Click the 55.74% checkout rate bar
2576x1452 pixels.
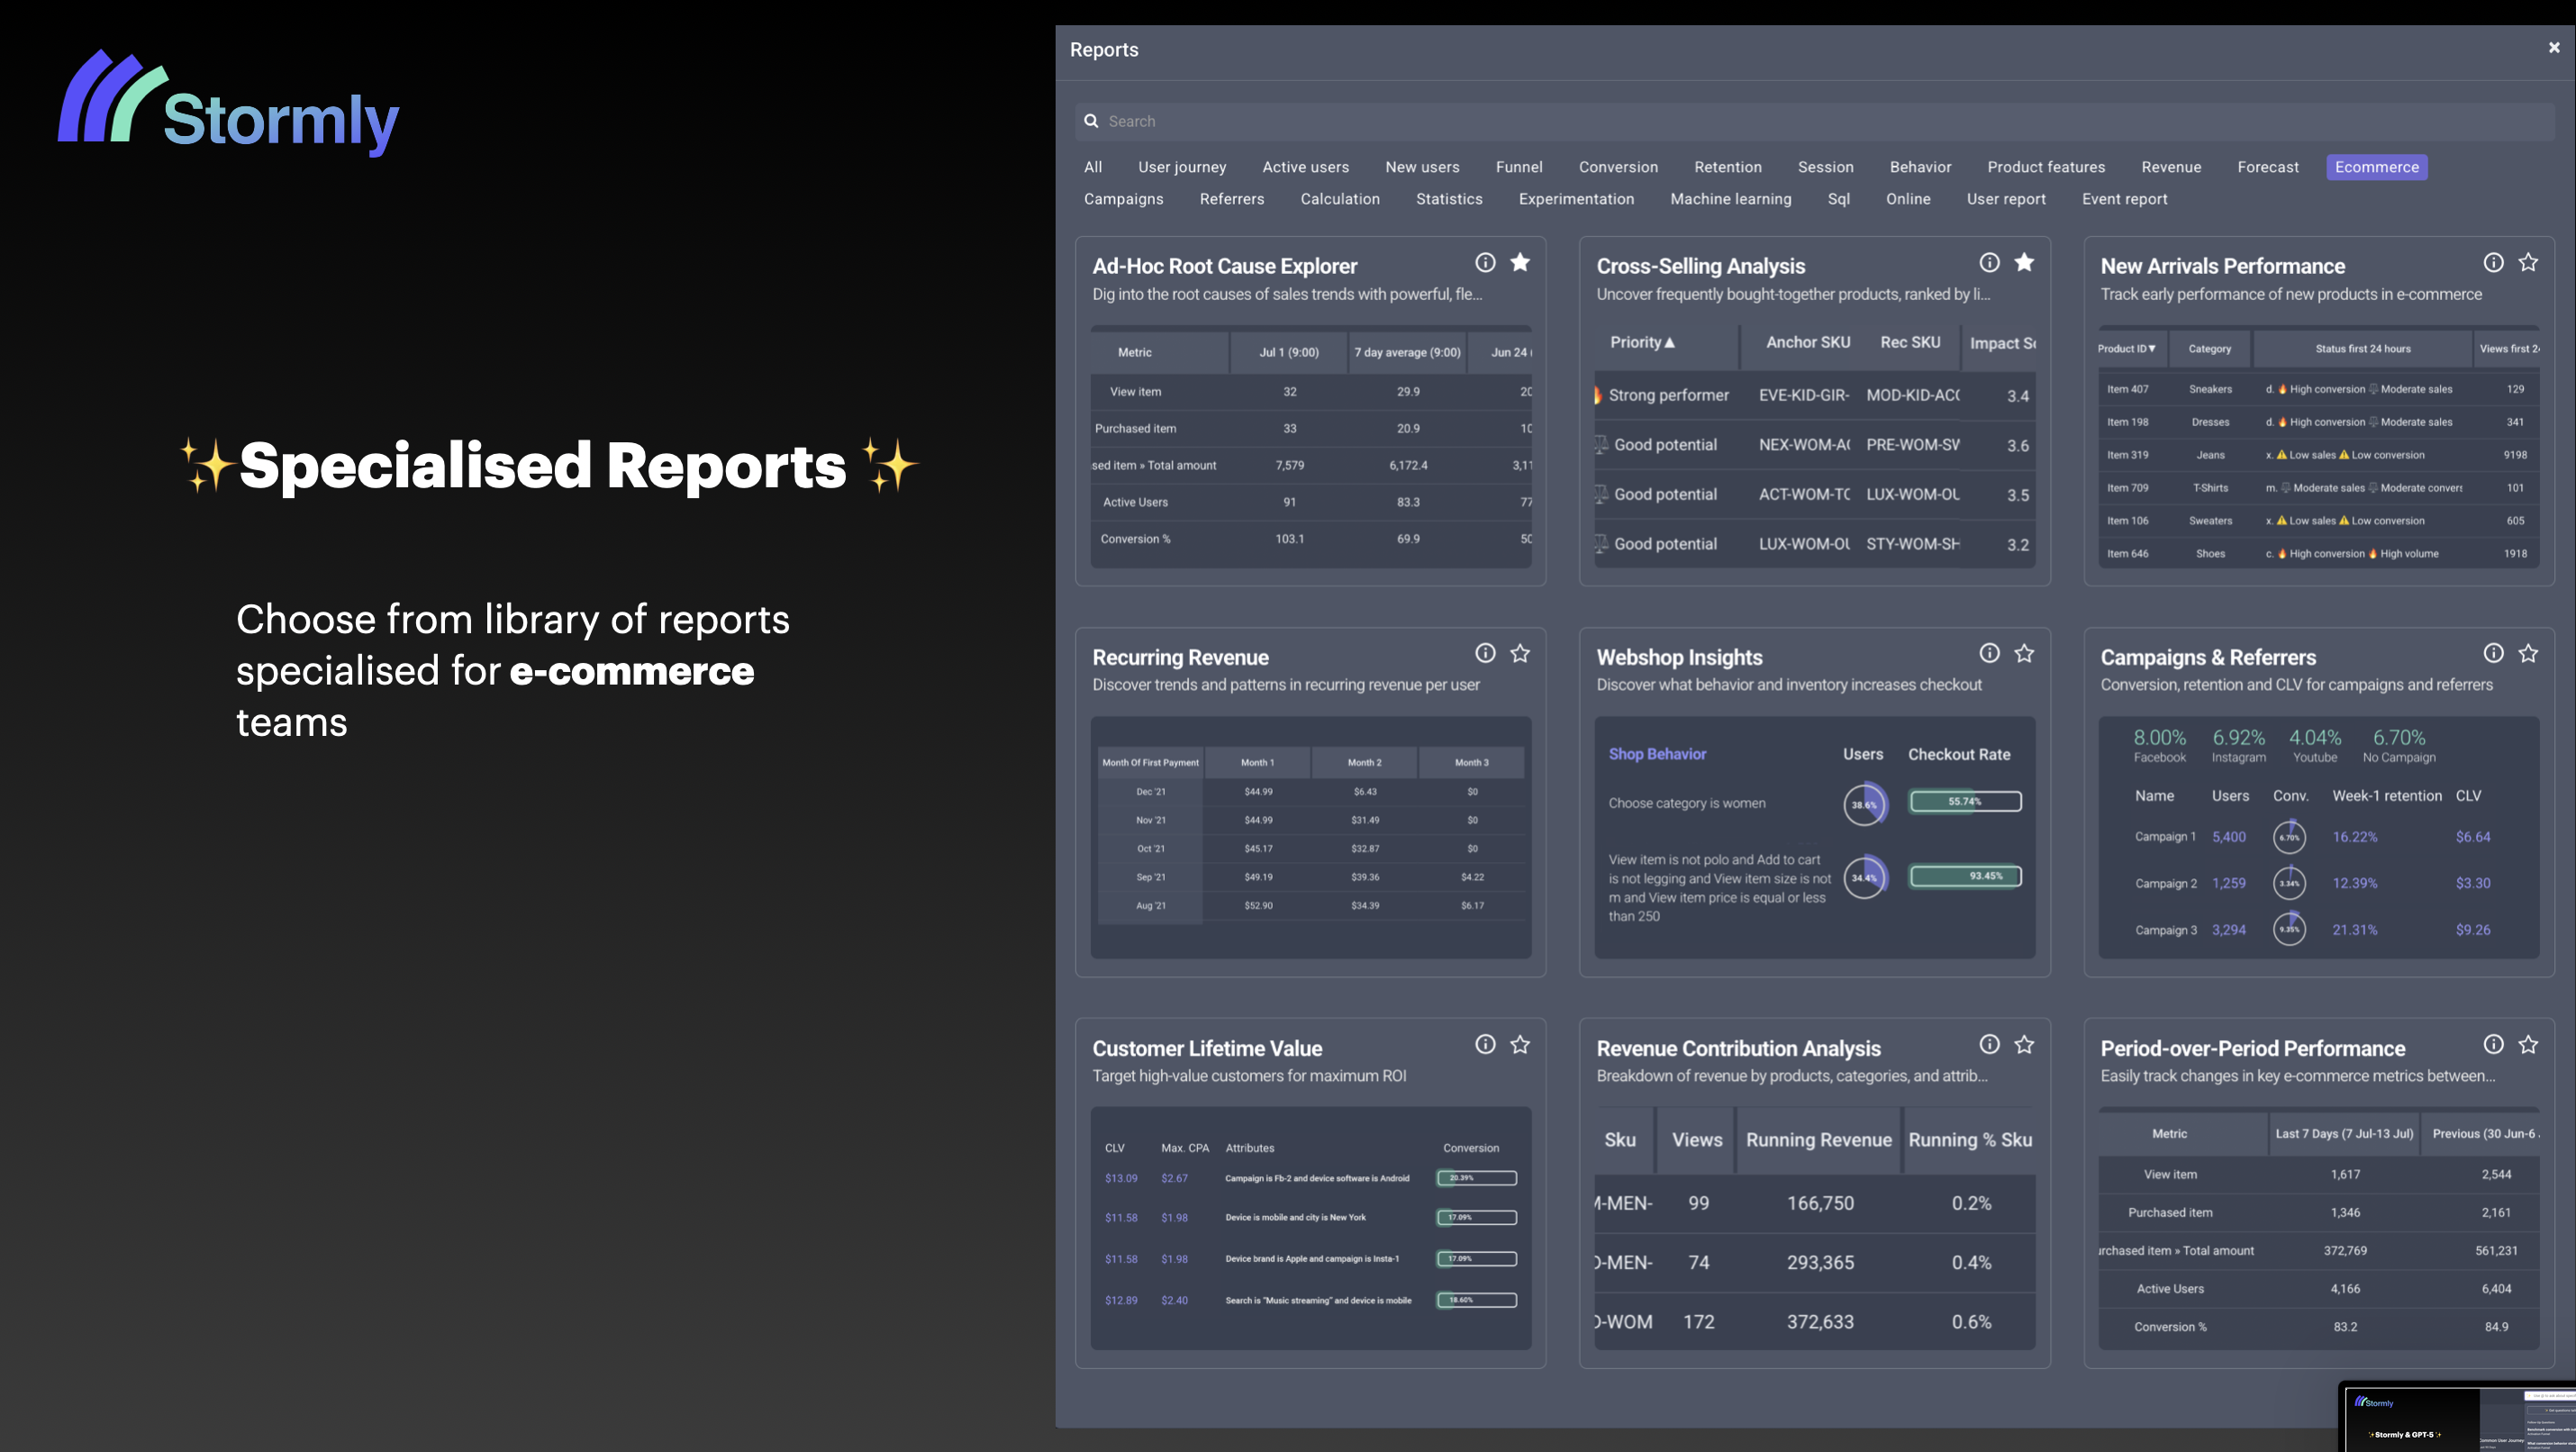(1965, 801)
